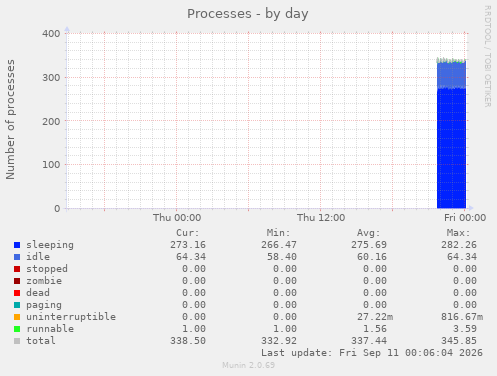The width and height of the screenshot is (497, 376).
Task: Click the uninterruptible maximum value 816.67m
Action: point(462,317)
